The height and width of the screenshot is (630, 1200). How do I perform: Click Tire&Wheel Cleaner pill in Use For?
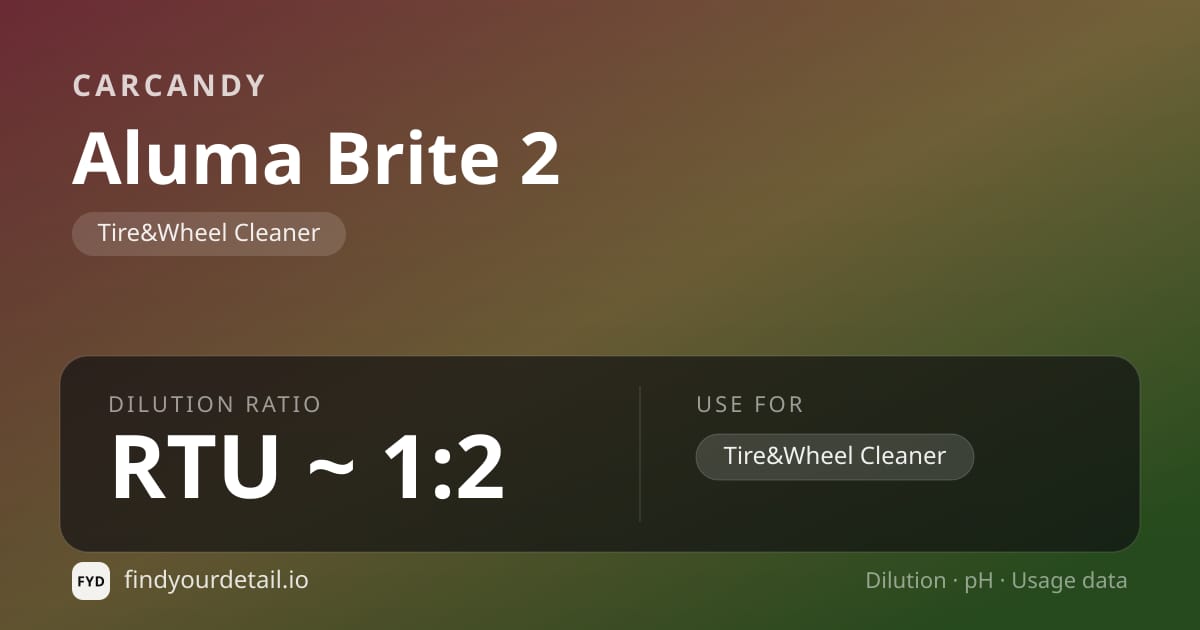click(x=835, y=456)
